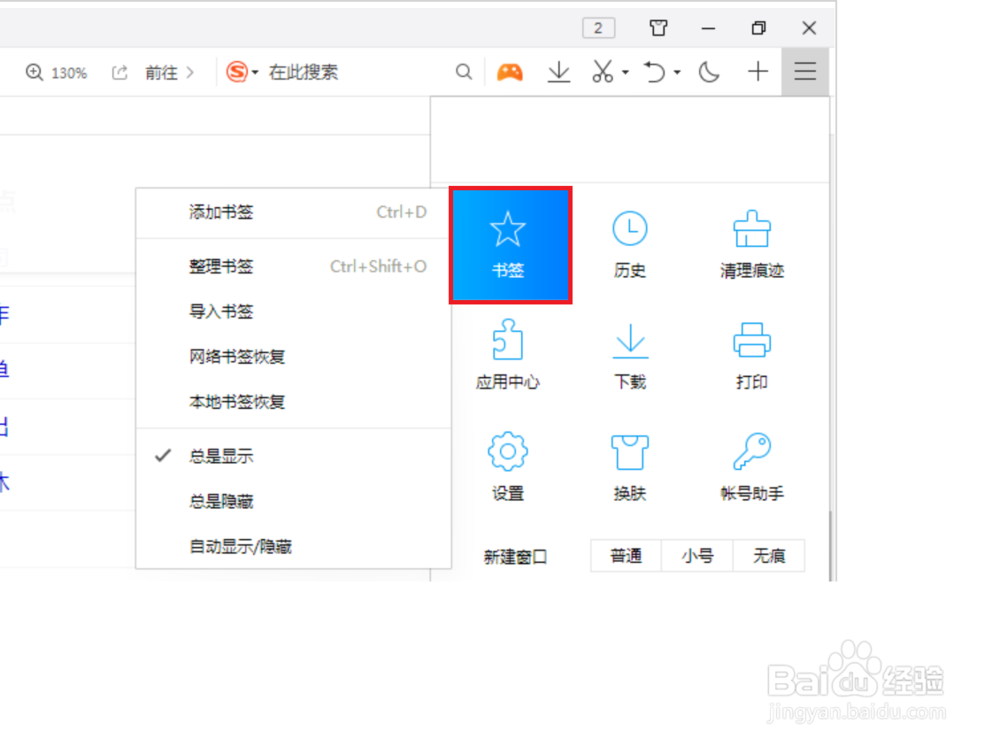This screenshot has width=1000, height=747.
Task: Click the tab count box showing 2
Action: 598,28
